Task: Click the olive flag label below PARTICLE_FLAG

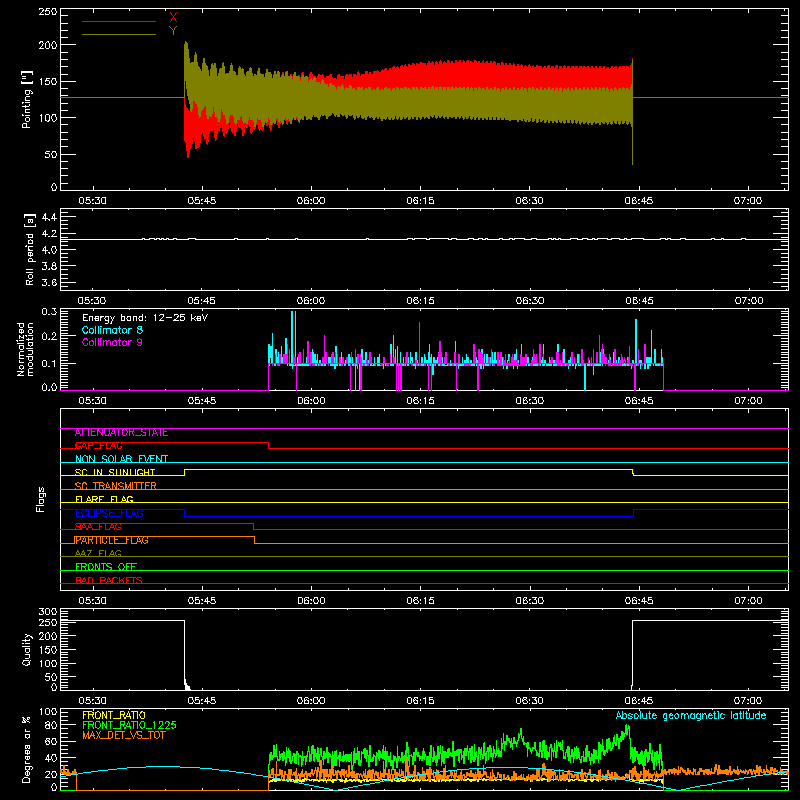Action: [98, 553]
